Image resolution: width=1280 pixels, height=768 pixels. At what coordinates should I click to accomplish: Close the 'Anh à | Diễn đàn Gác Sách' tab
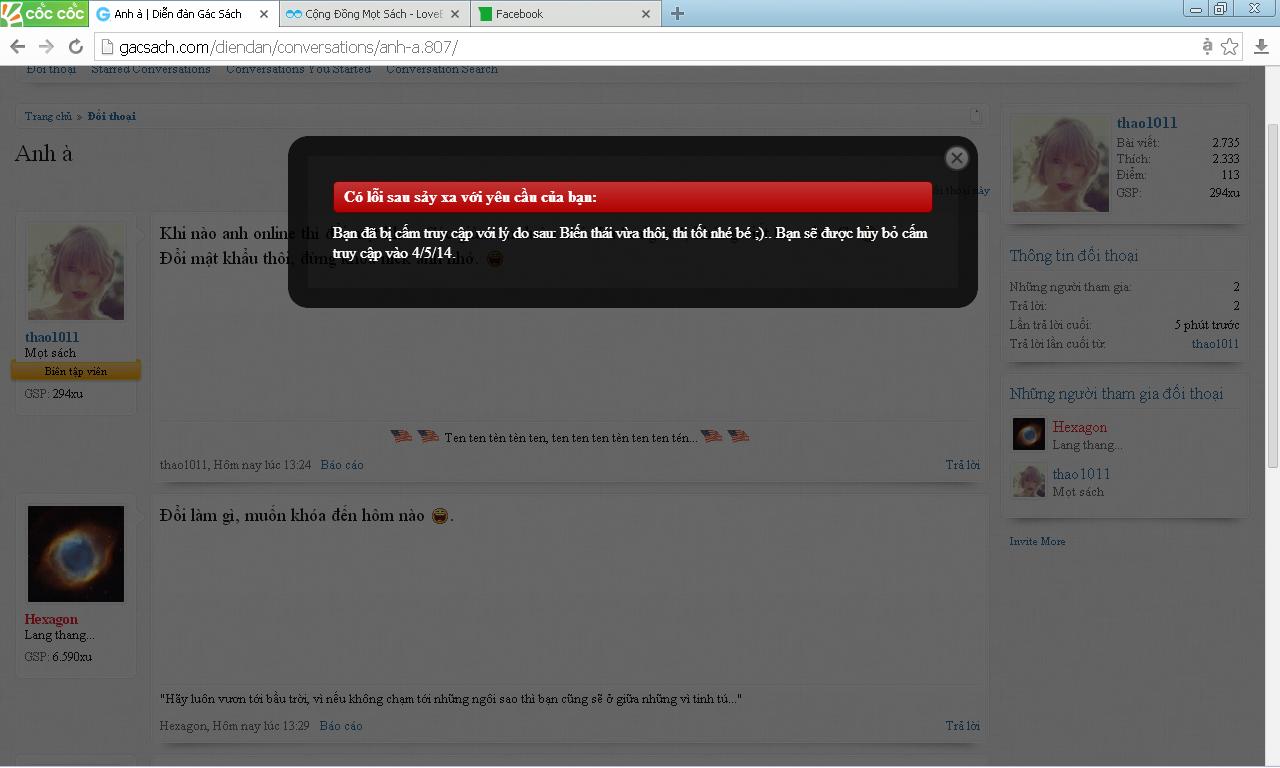click(264, 14)
